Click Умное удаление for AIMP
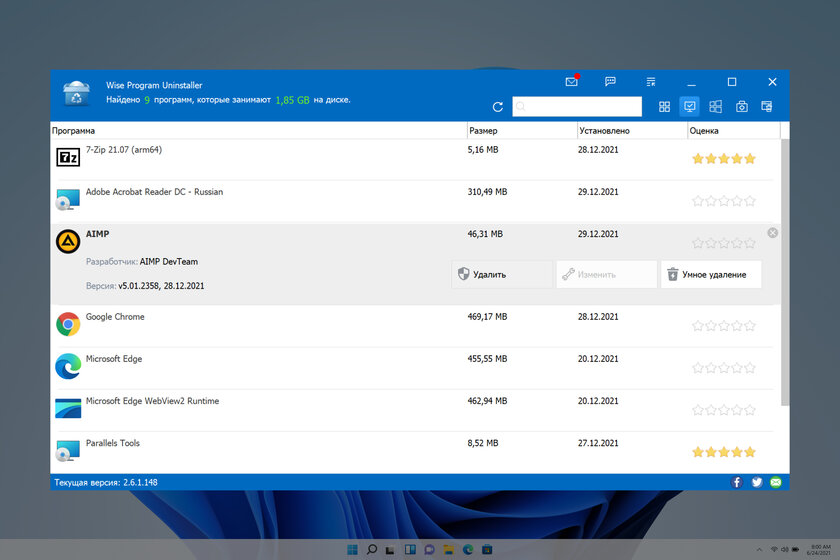 [x=711, y=274]
